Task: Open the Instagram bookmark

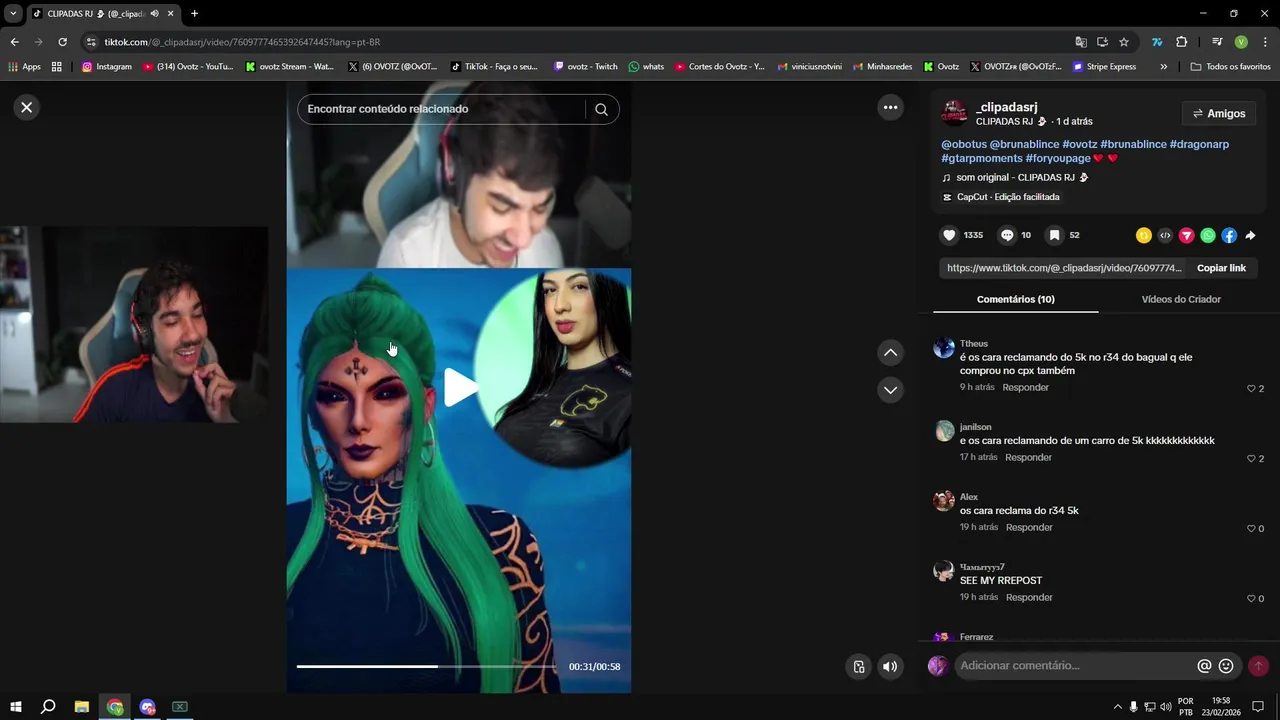Action: tap(107, 67)
